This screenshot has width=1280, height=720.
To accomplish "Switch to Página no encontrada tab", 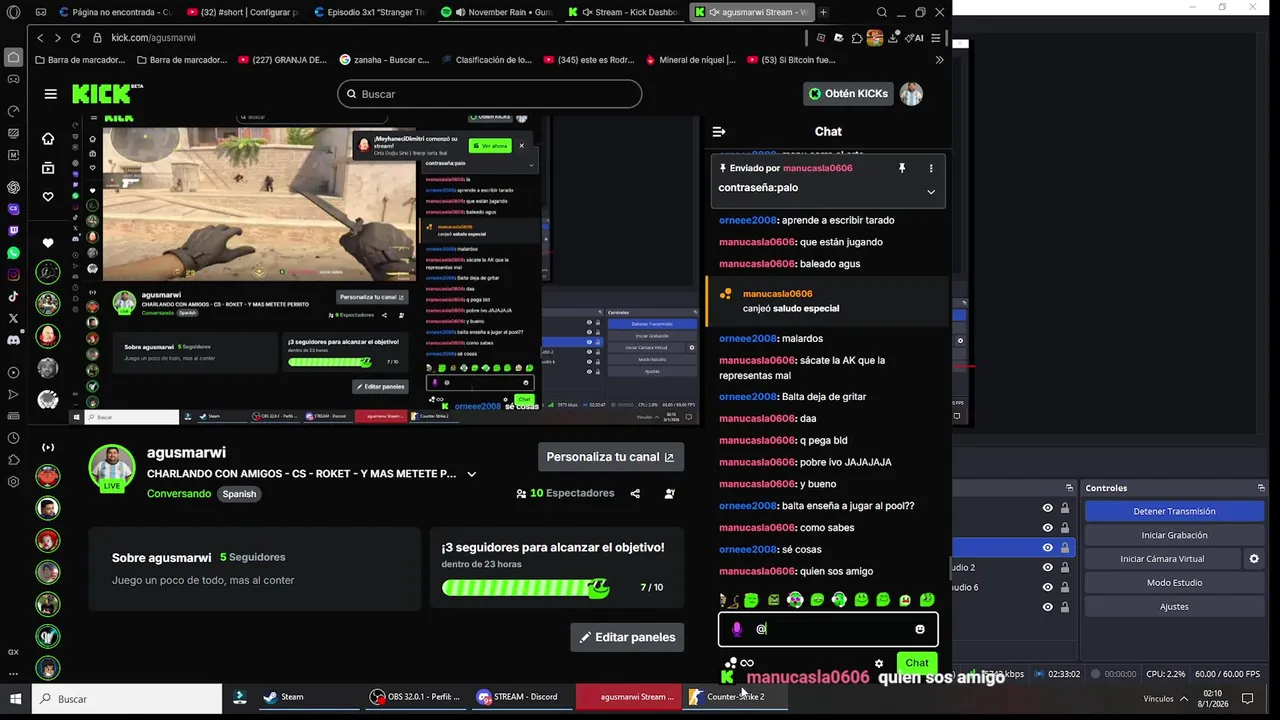I will point(115,12).
